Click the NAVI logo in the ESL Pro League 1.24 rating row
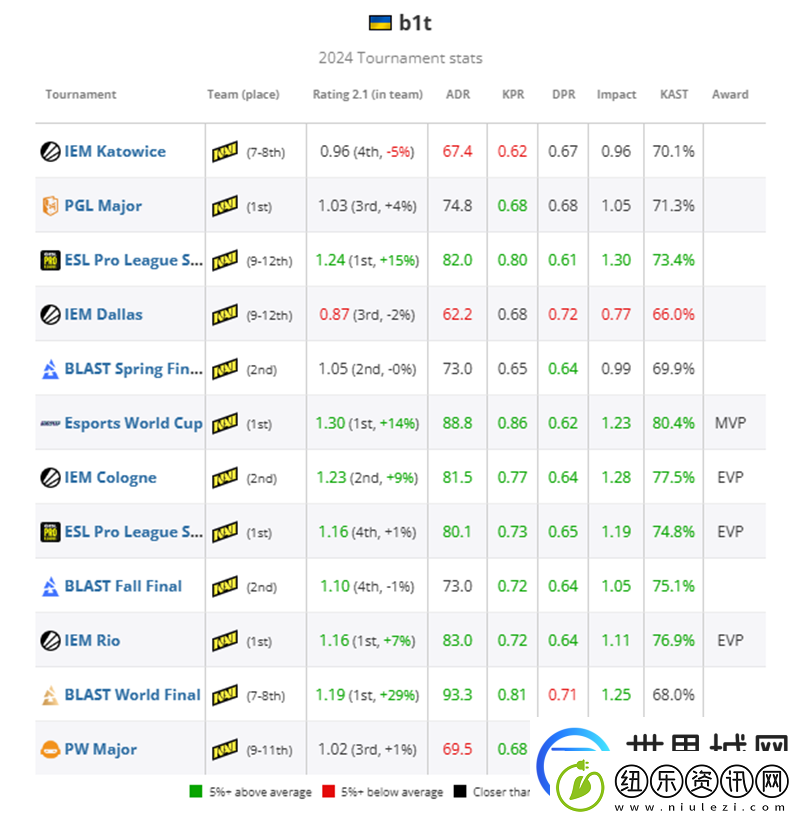 (x=225, y=260)
